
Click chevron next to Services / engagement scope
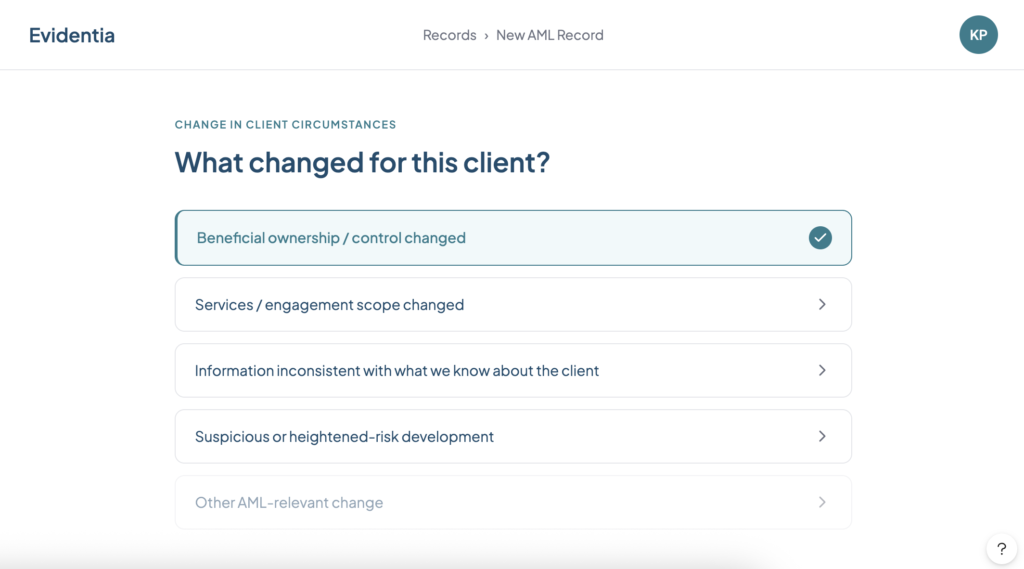(x=822, y=304)
